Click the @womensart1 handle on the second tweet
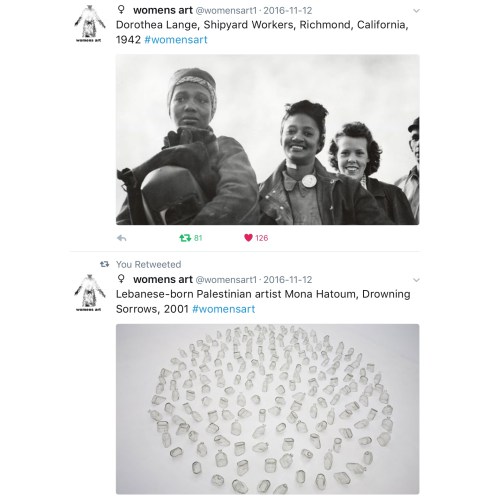490x500 pixels. (226, 280)
